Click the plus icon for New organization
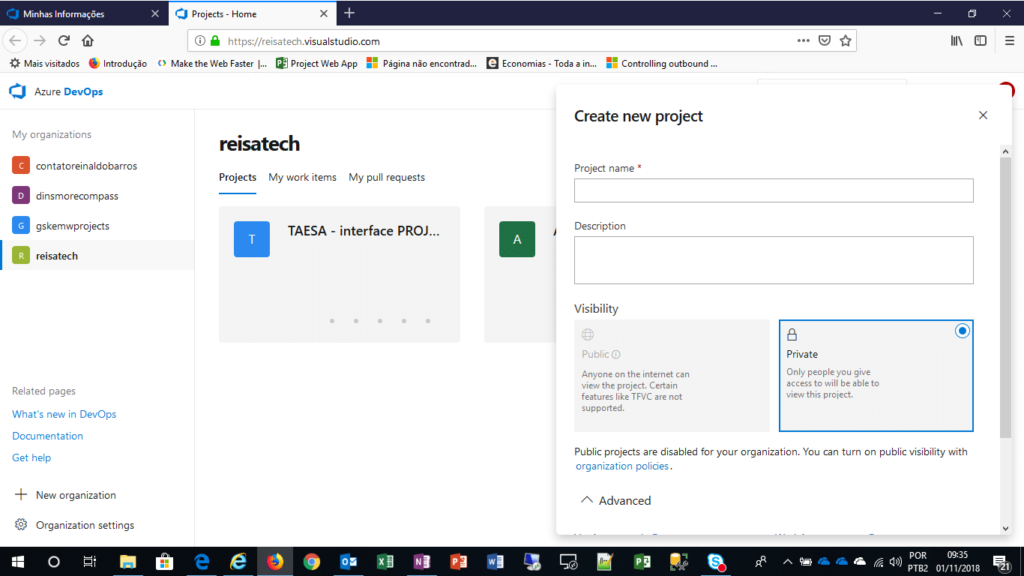The width and height of the screenshot is (1024, 576). [21, 494]
